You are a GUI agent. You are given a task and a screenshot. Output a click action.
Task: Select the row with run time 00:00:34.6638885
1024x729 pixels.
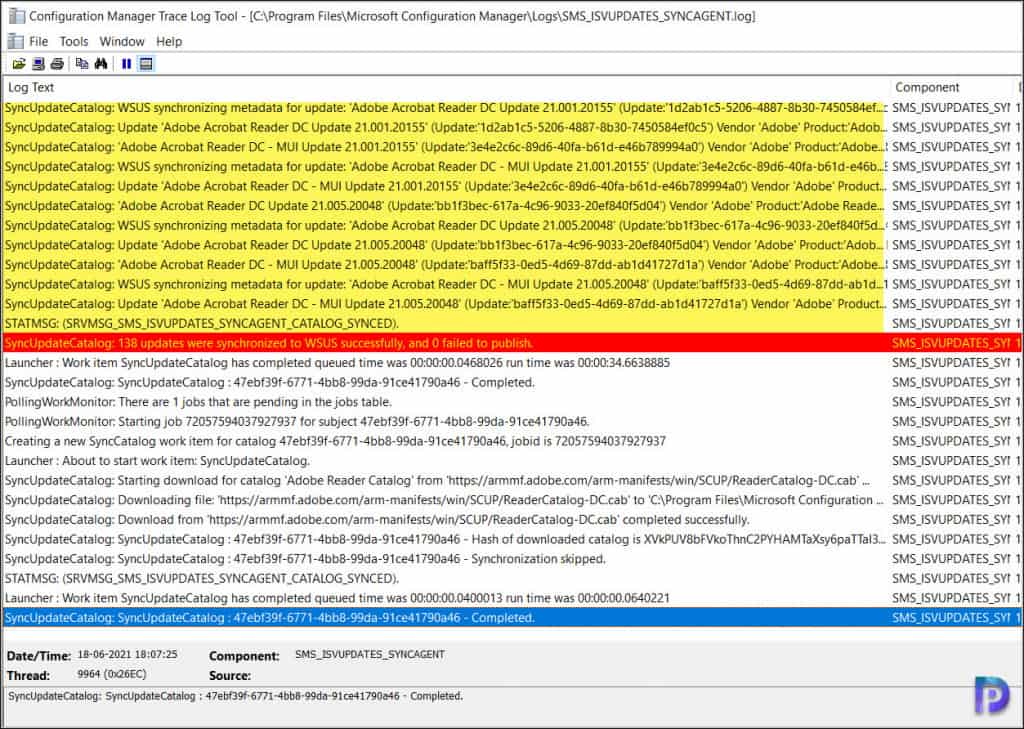click(512, 363)
